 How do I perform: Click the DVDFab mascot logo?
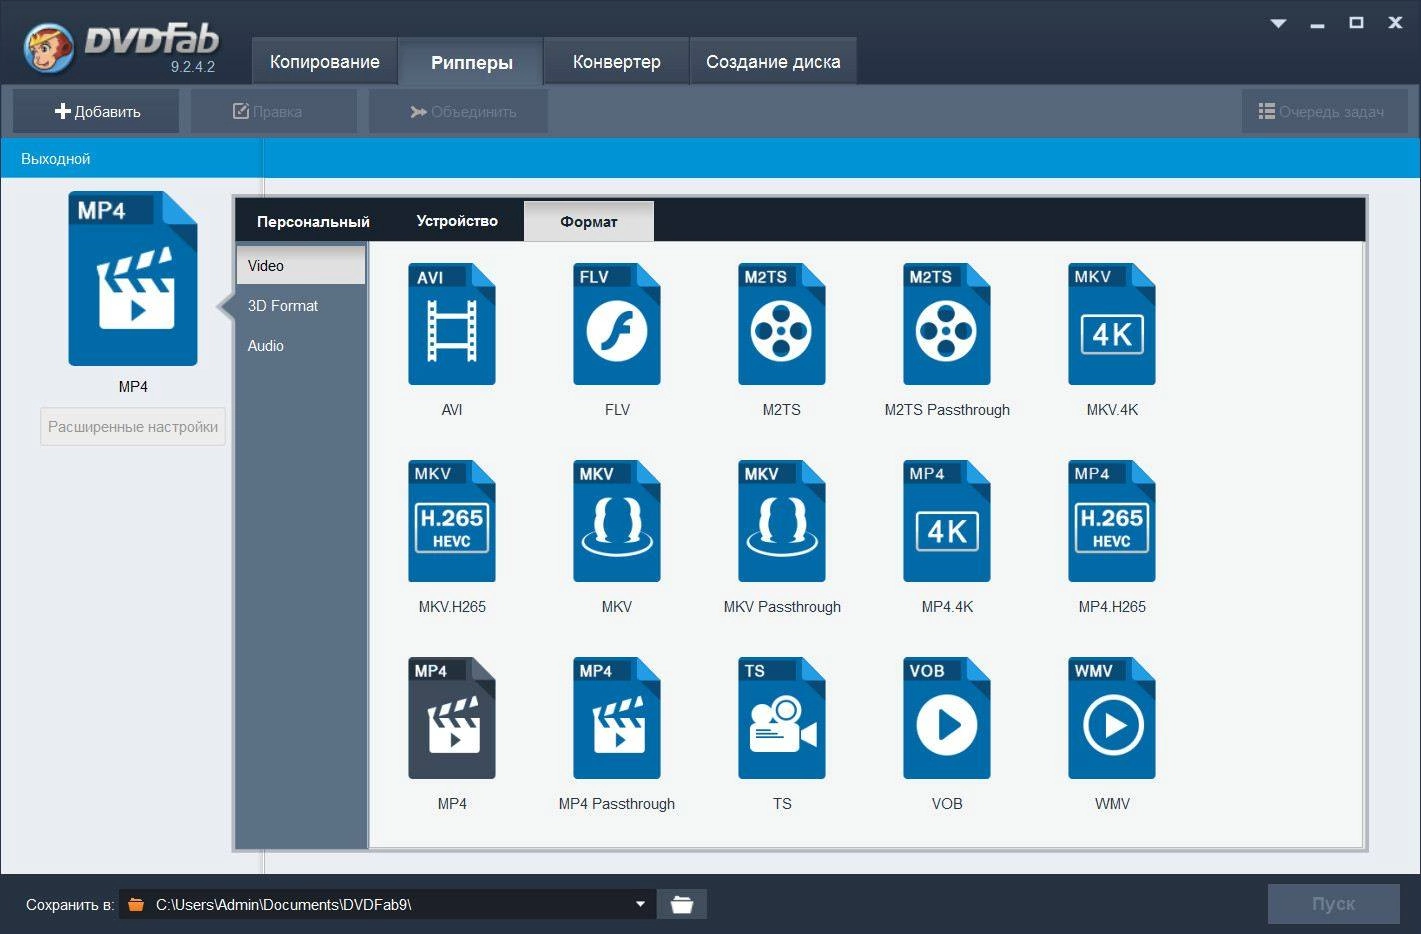click(47, 49)
